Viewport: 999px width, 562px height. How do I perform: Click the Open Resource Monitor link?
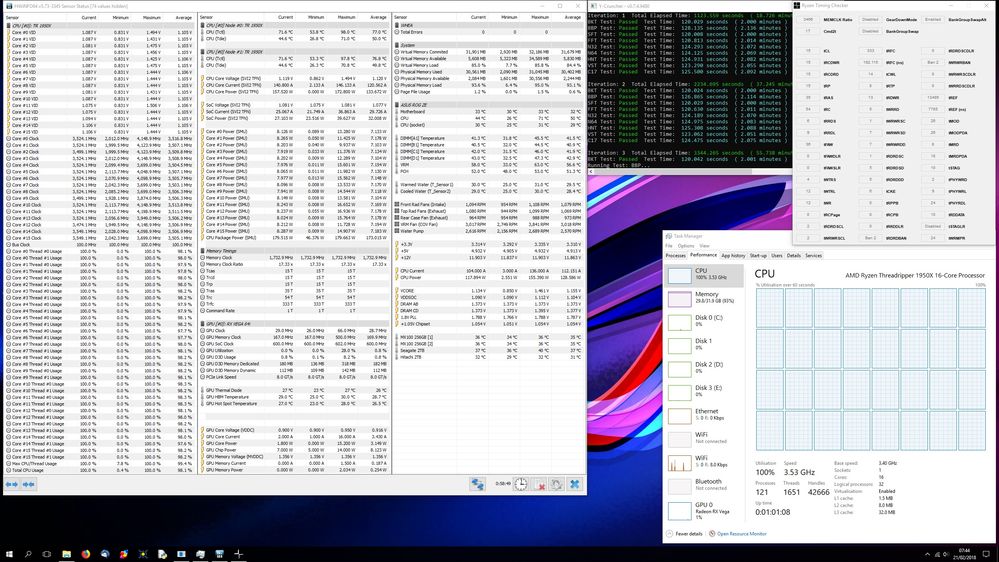742,534
